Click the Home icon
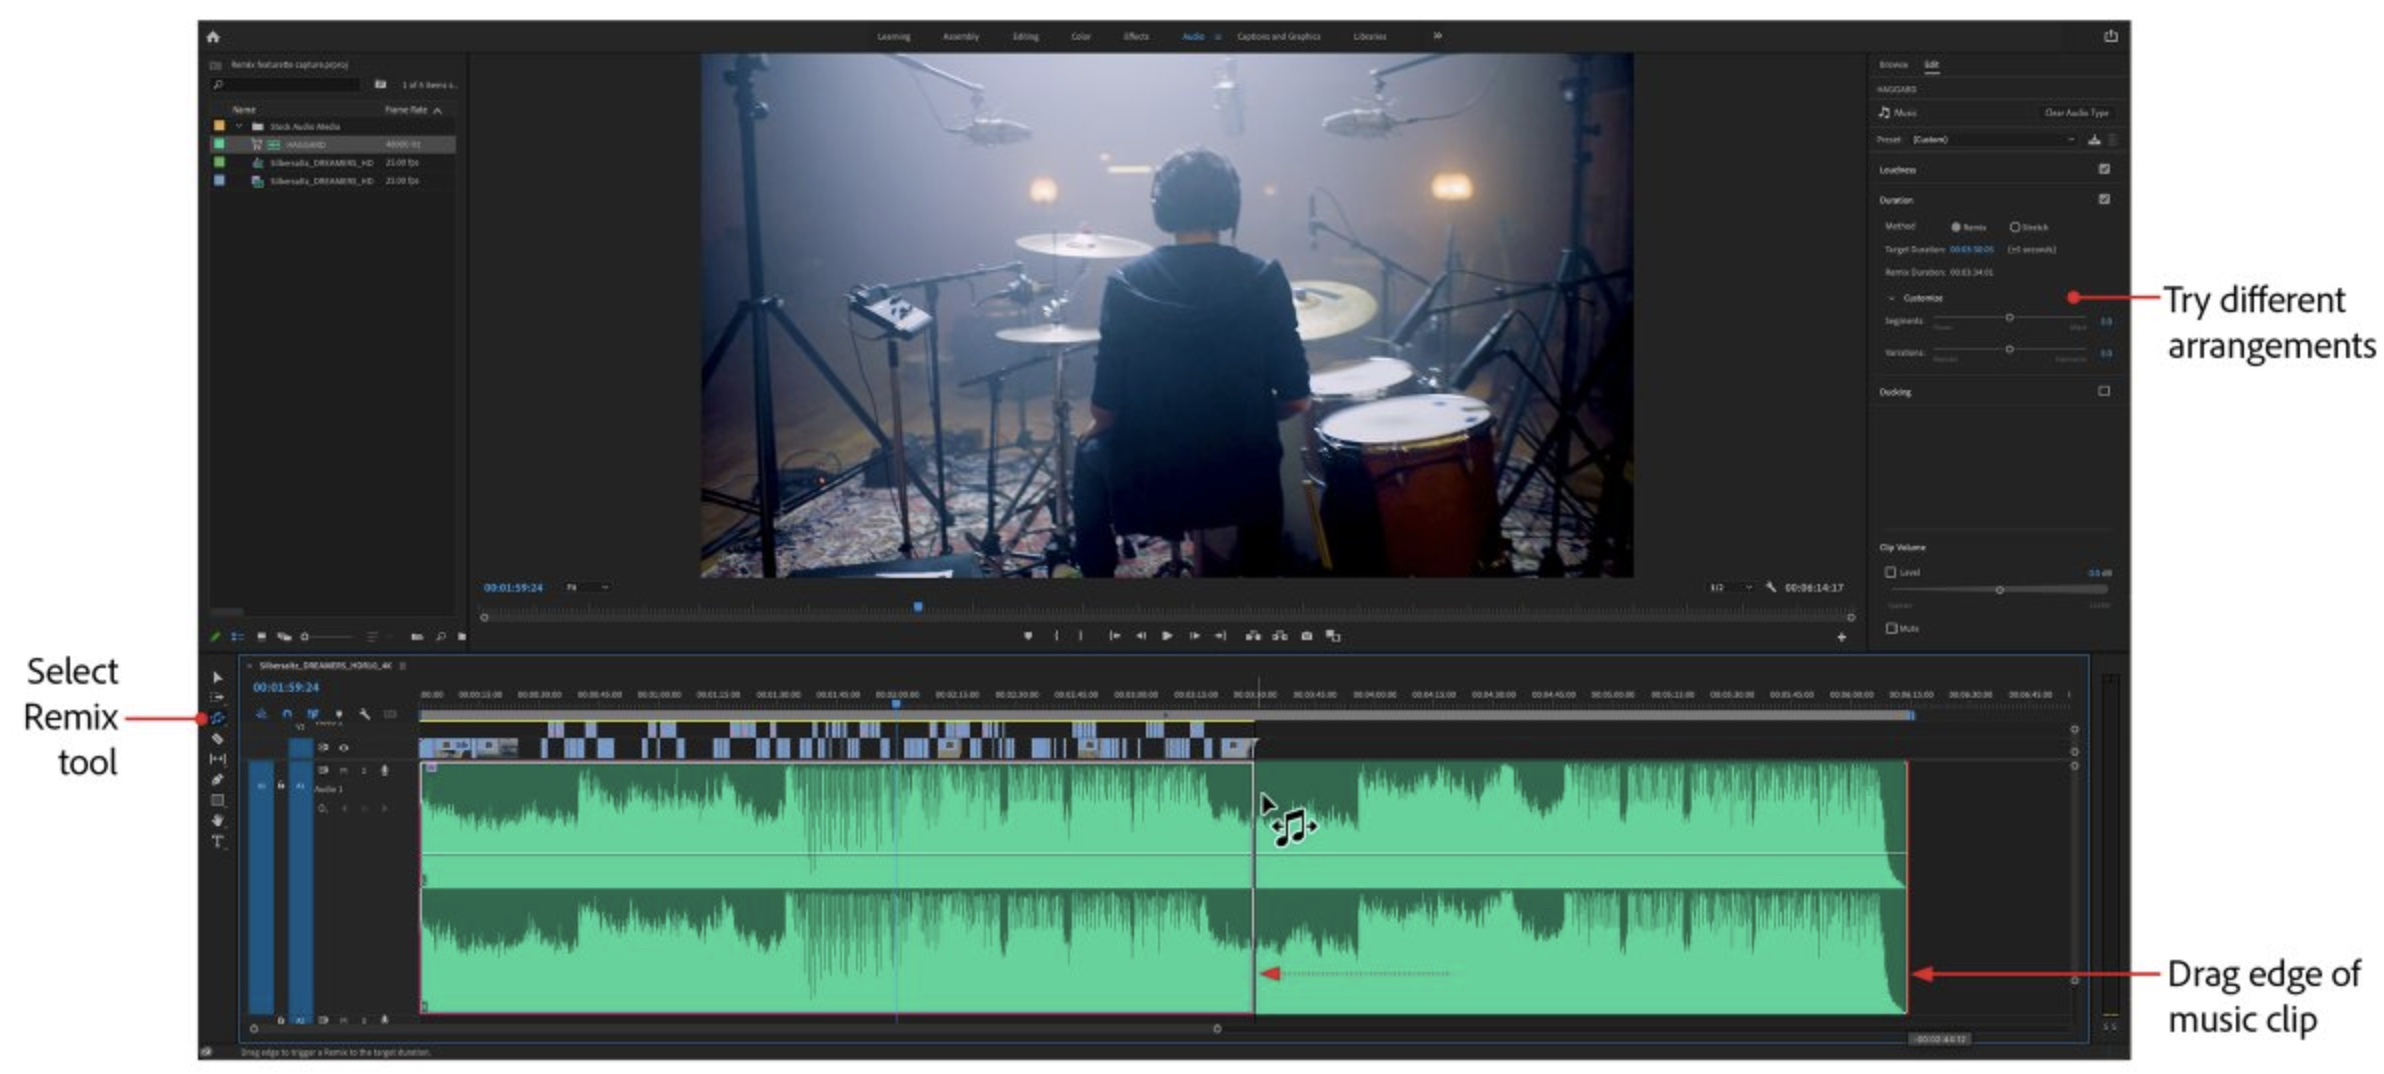Screen dimensions: 2384x1074 tap(213, 37)
